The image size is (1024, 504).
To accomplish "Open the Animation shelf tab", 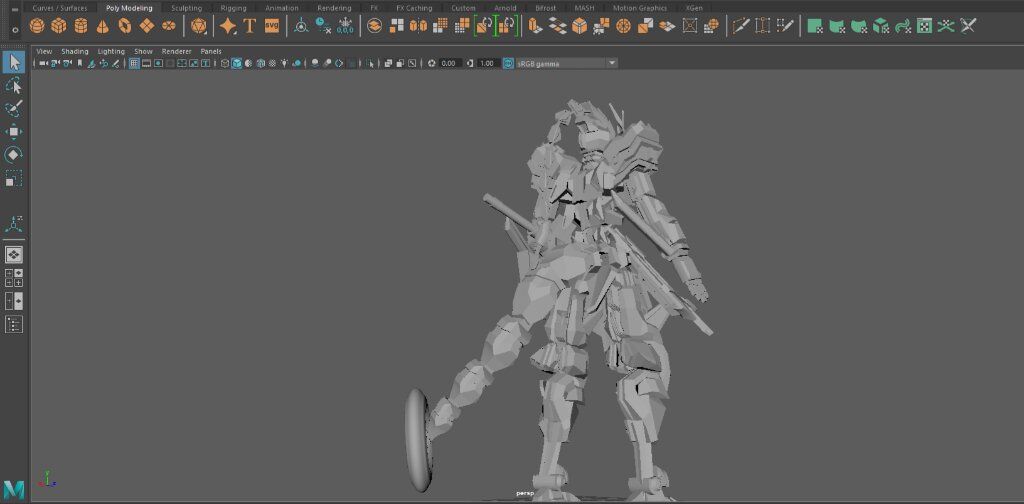I will [281, 8].
